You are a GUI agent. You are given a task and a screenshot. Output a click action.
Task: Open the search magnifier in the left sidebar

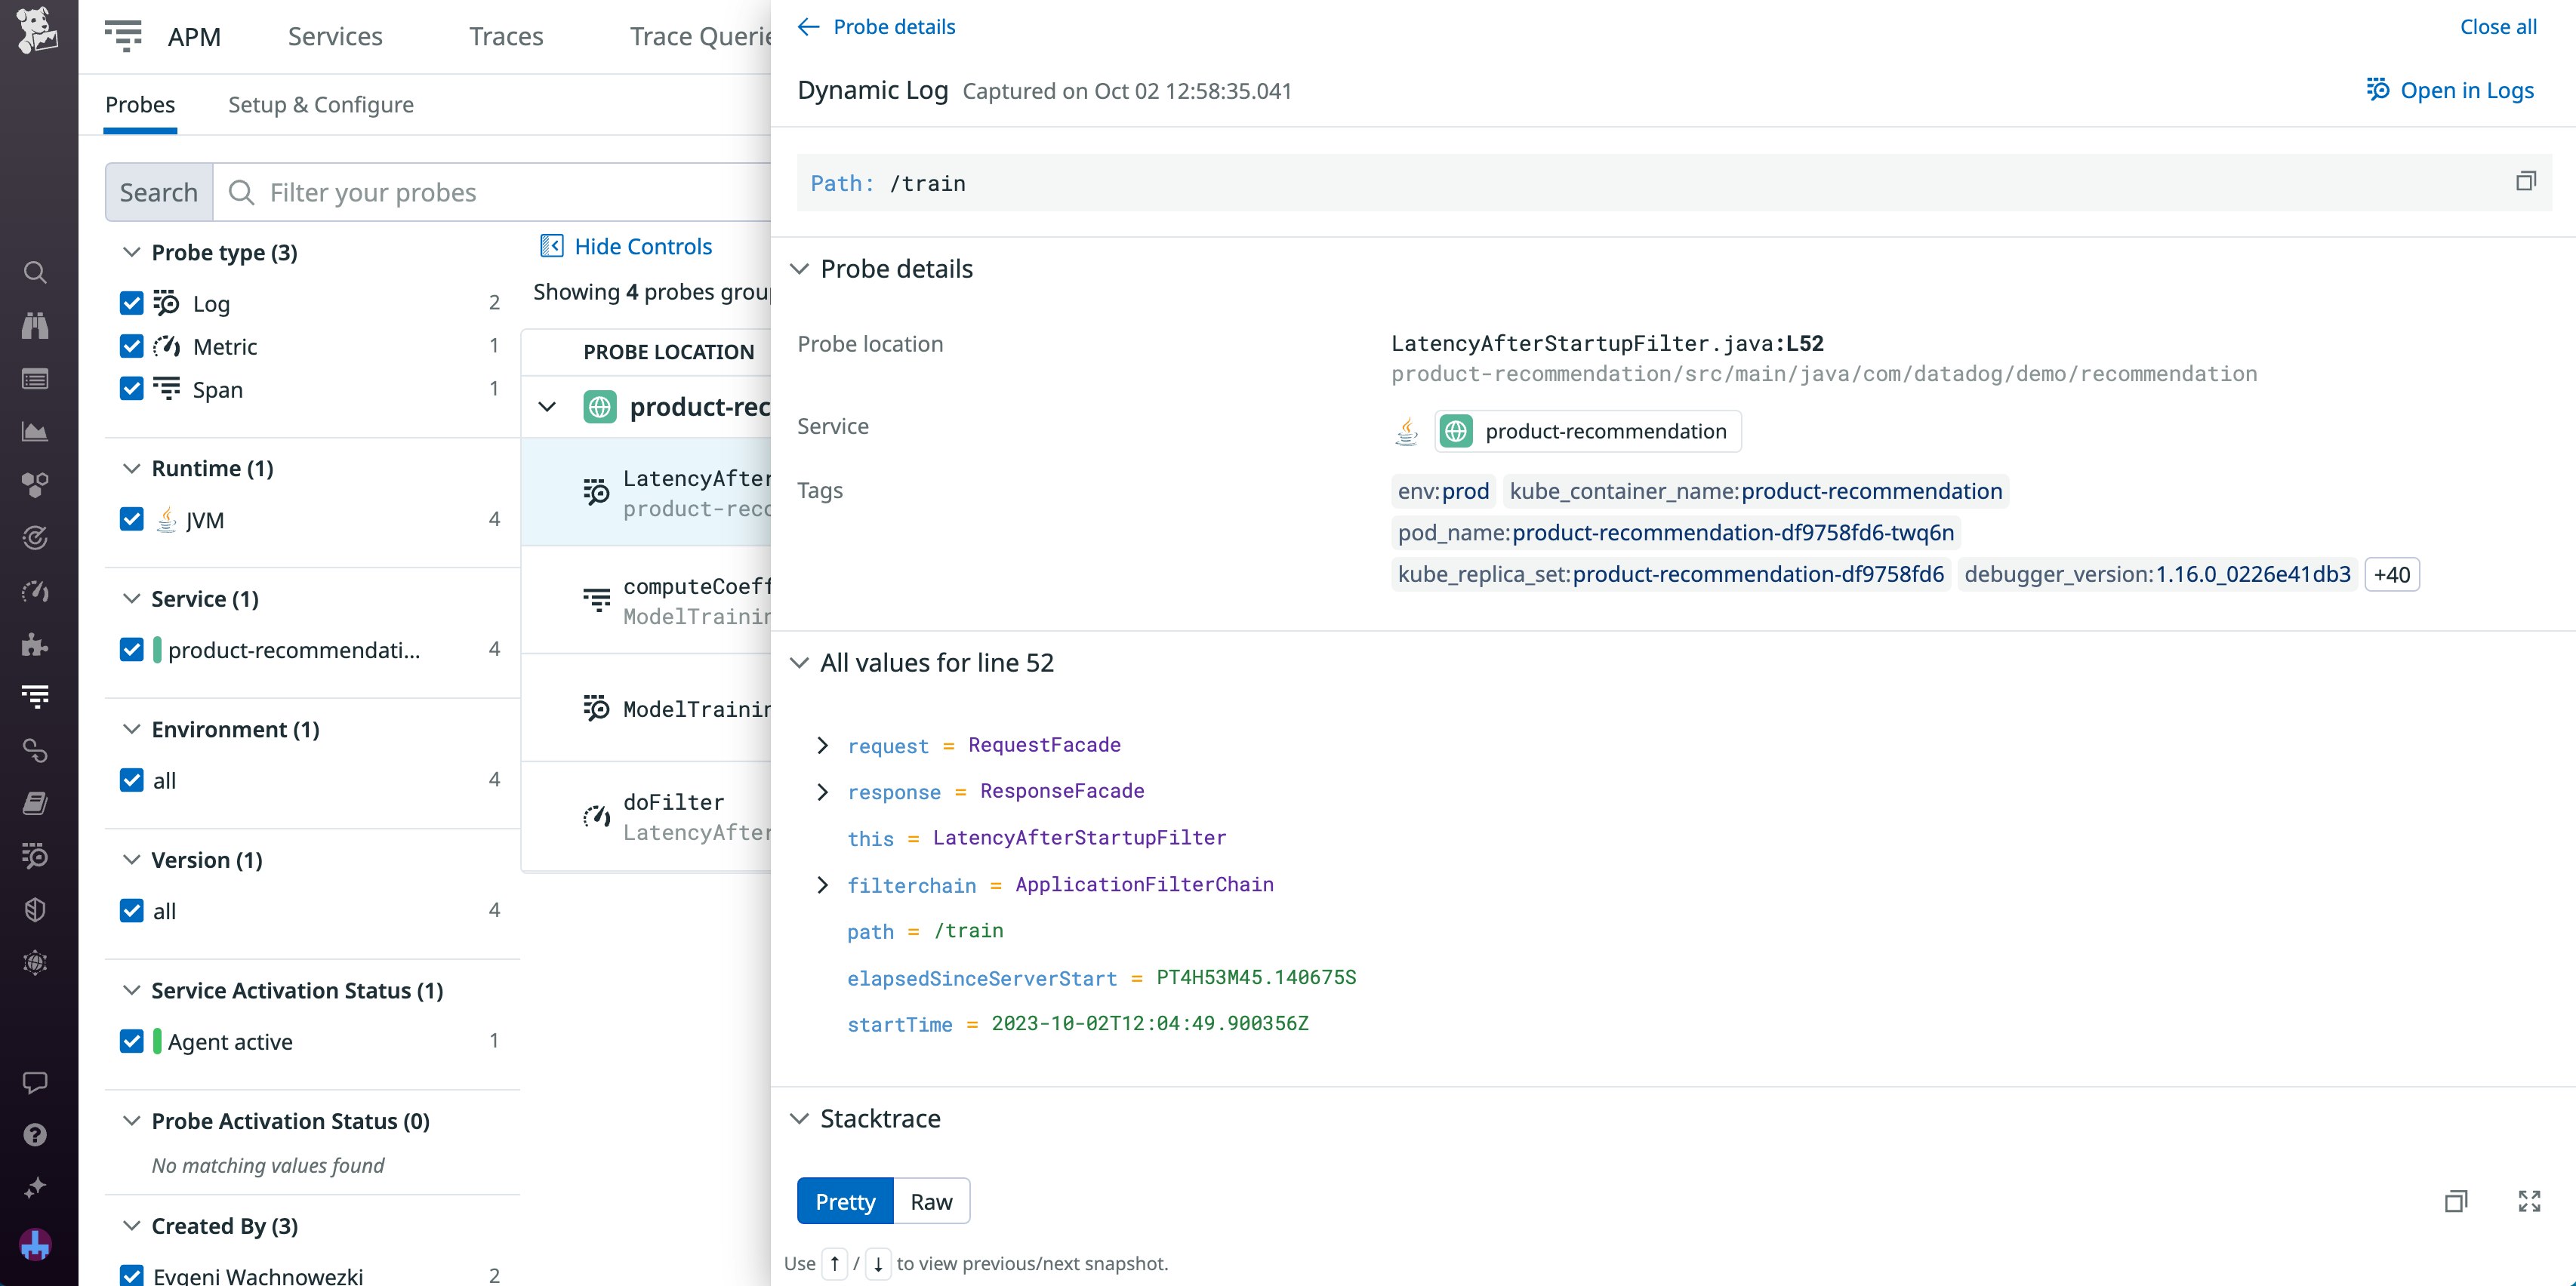[35, 272]
